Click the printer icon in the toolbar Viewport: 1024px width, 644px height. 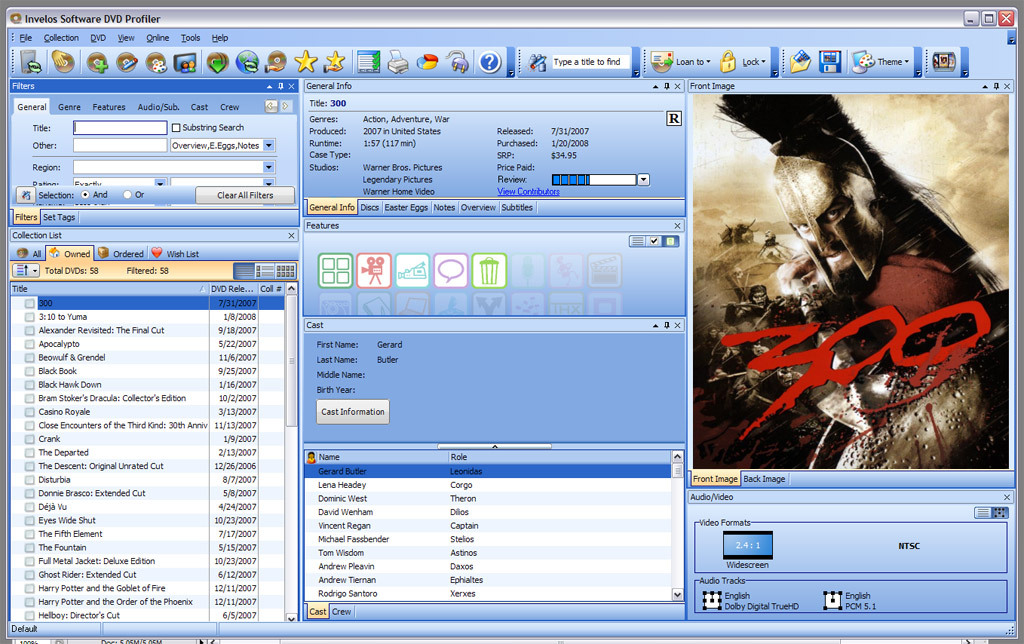click(398, 62)
